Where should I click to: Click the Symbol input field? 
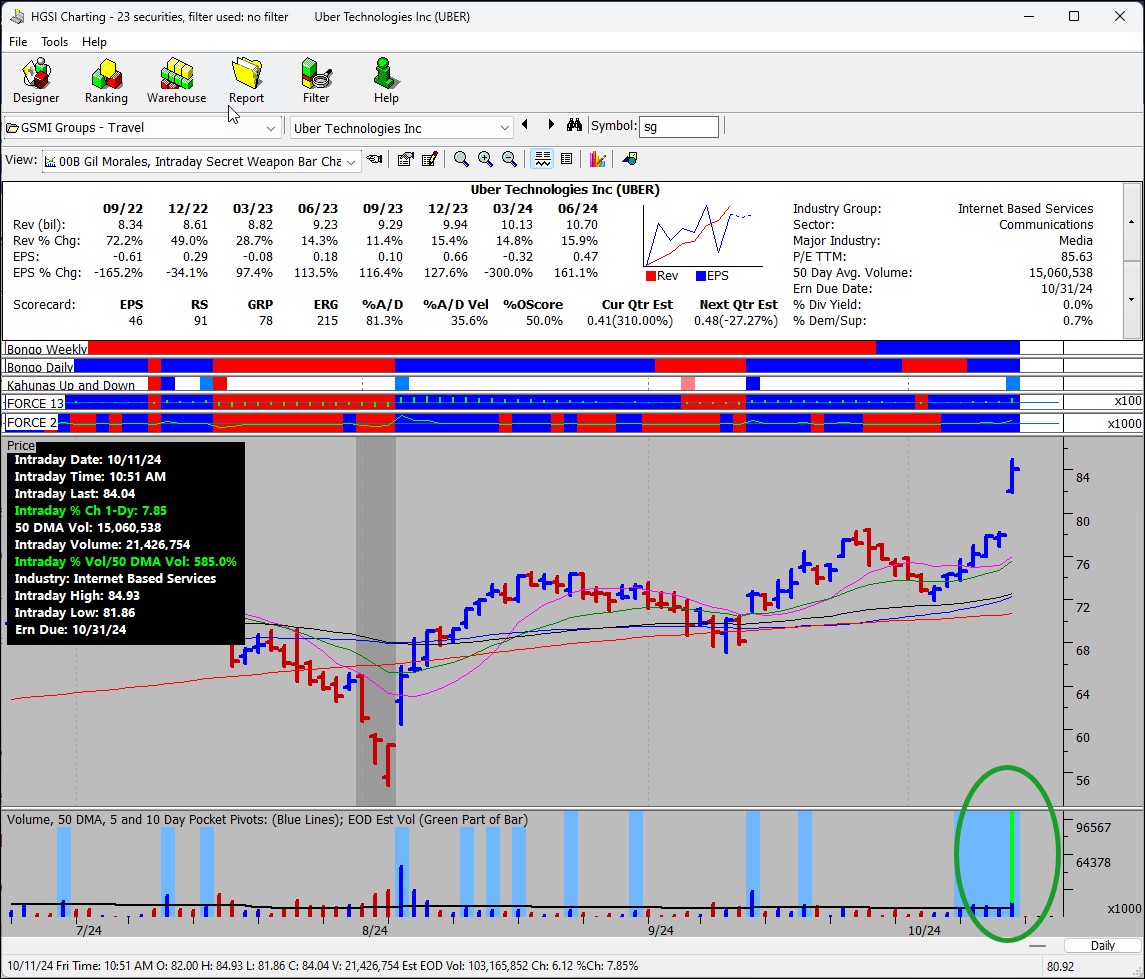click(678, 127)
